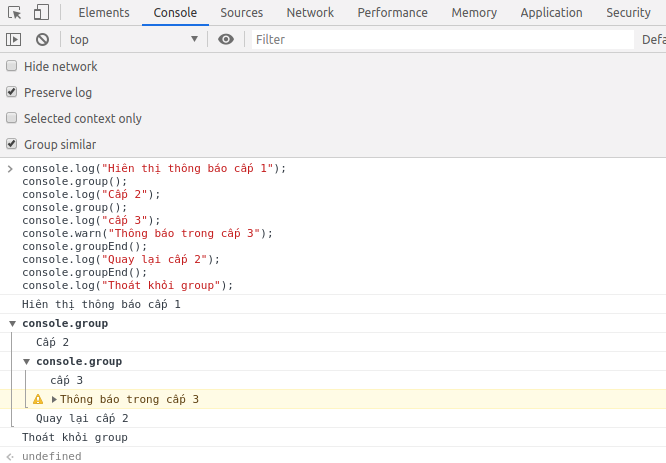Clear the console with the ban icon
The image size is (666, 463).
42,39
